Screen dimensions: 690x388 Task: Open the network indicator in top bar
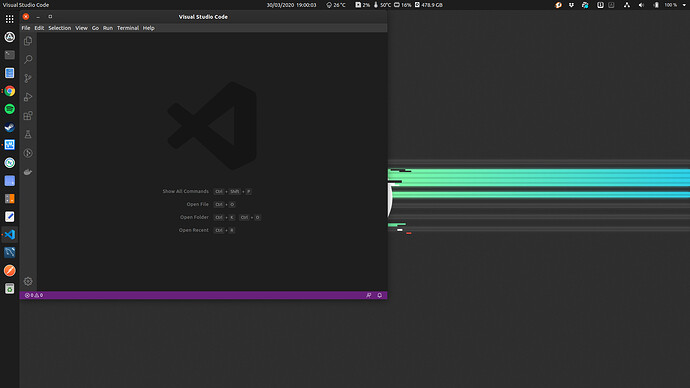click(x=627, y=5)
